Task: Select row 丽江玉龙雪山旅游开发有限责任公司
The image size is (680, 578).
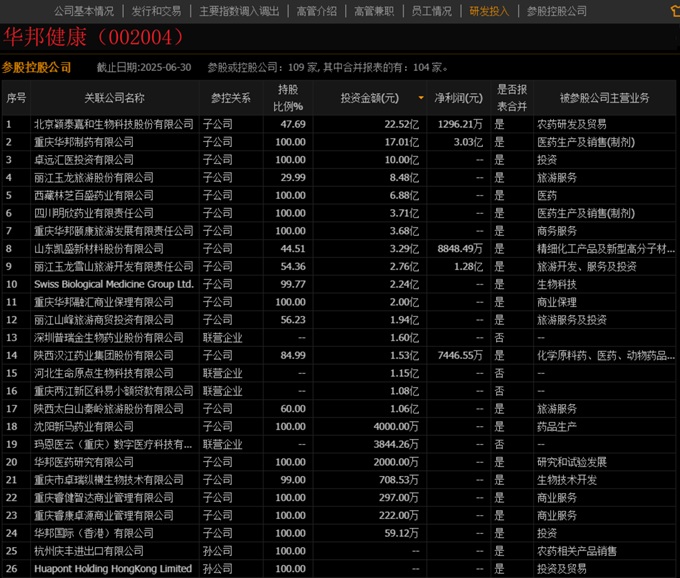Action: [x=339, y=267]
